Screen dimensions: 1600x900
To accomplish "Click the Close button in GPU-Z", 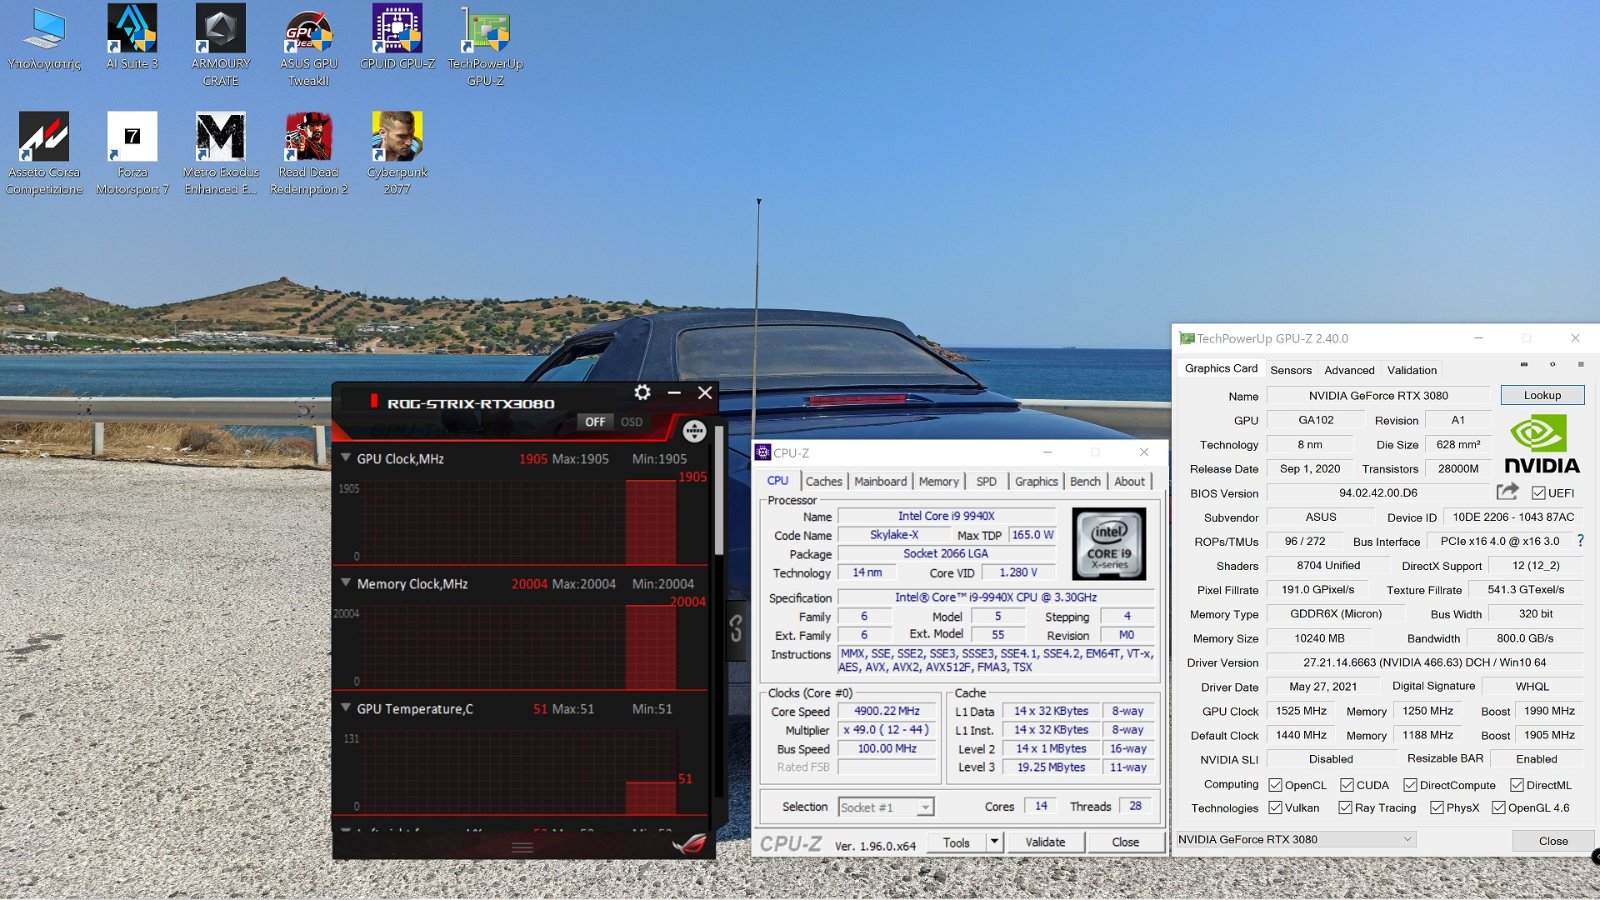I will coord(1553,841).
